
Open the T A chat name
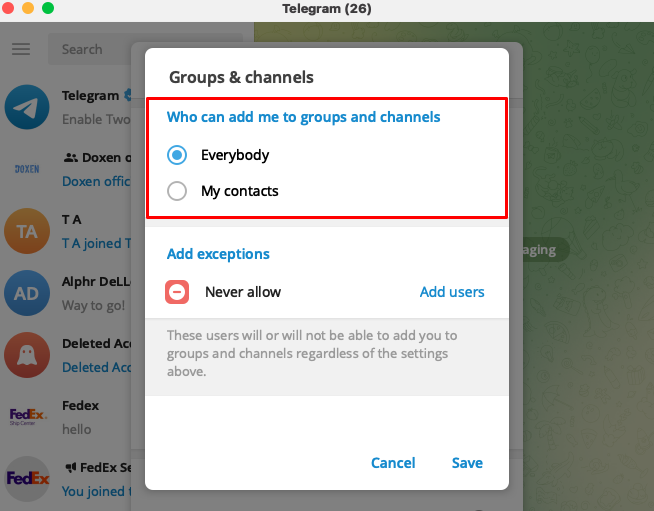click(x=71, y=219)
